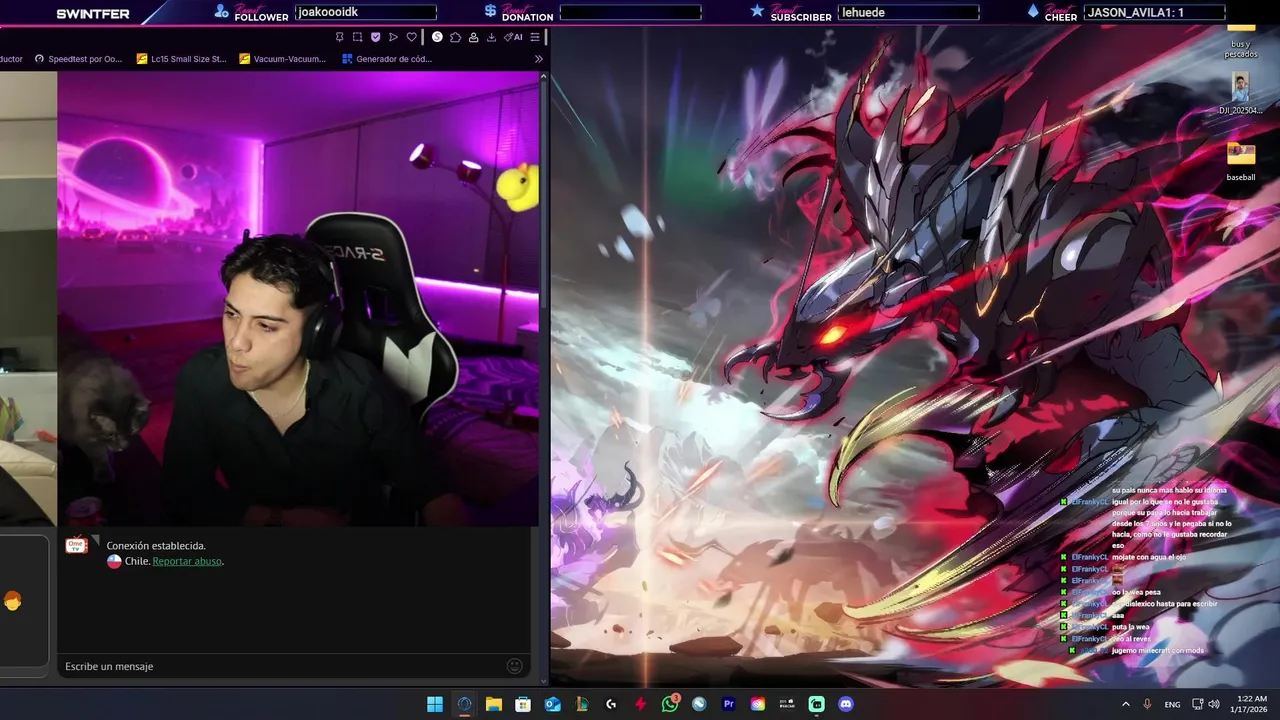Click the chat line 'jugemo minecraft con mods'

click(x=1158, y=650)
